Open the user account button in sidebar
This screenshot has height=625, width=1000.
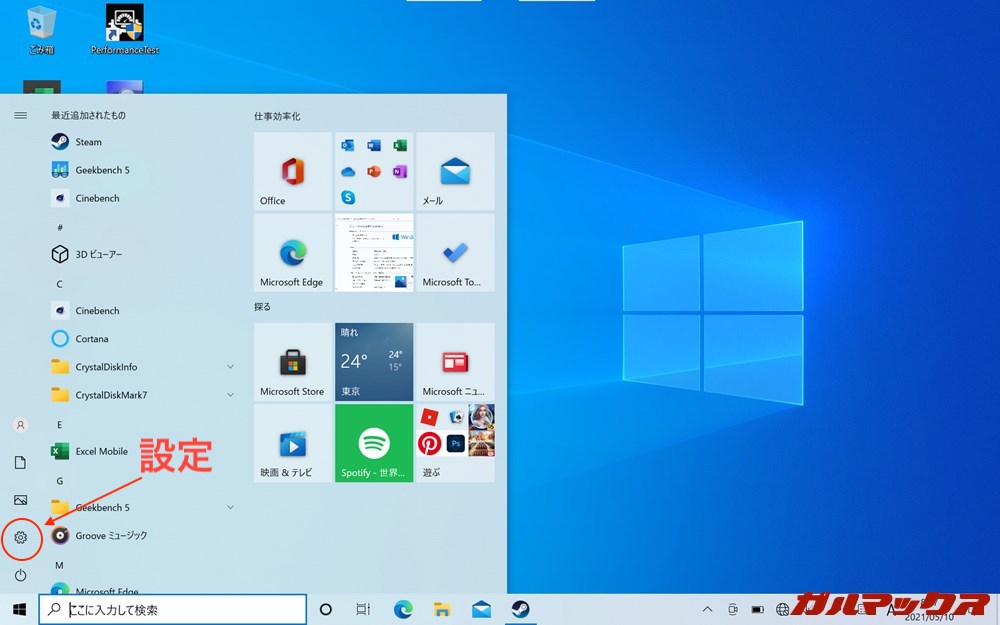[21, 424]
